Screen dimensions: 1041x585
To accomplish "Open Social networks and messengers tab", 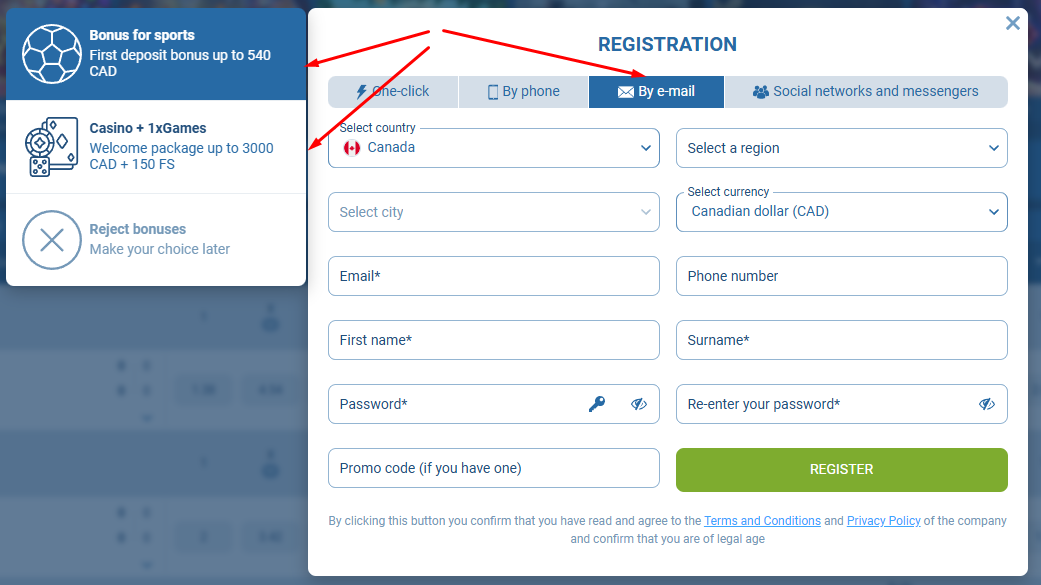I will coord(865,92).
